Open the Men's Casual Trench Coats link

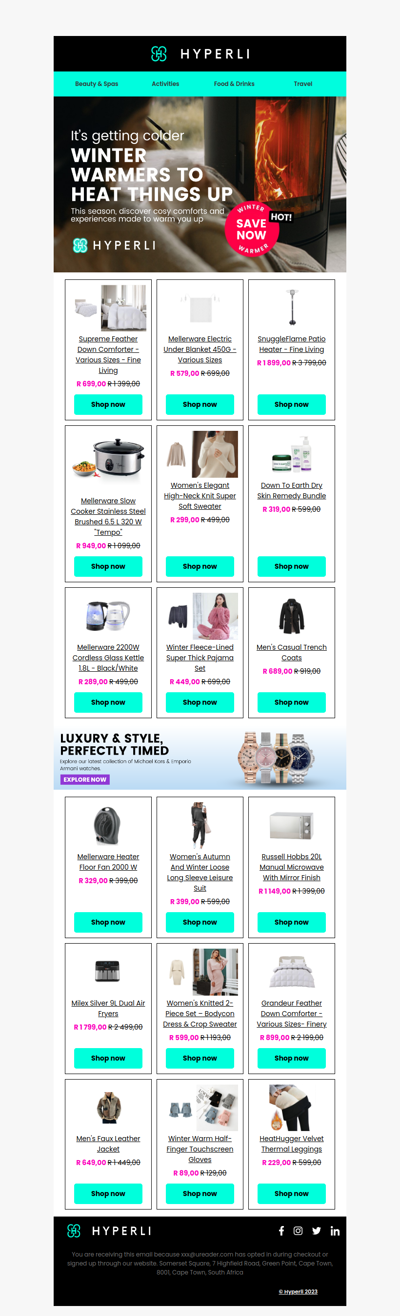pos(291,652)
